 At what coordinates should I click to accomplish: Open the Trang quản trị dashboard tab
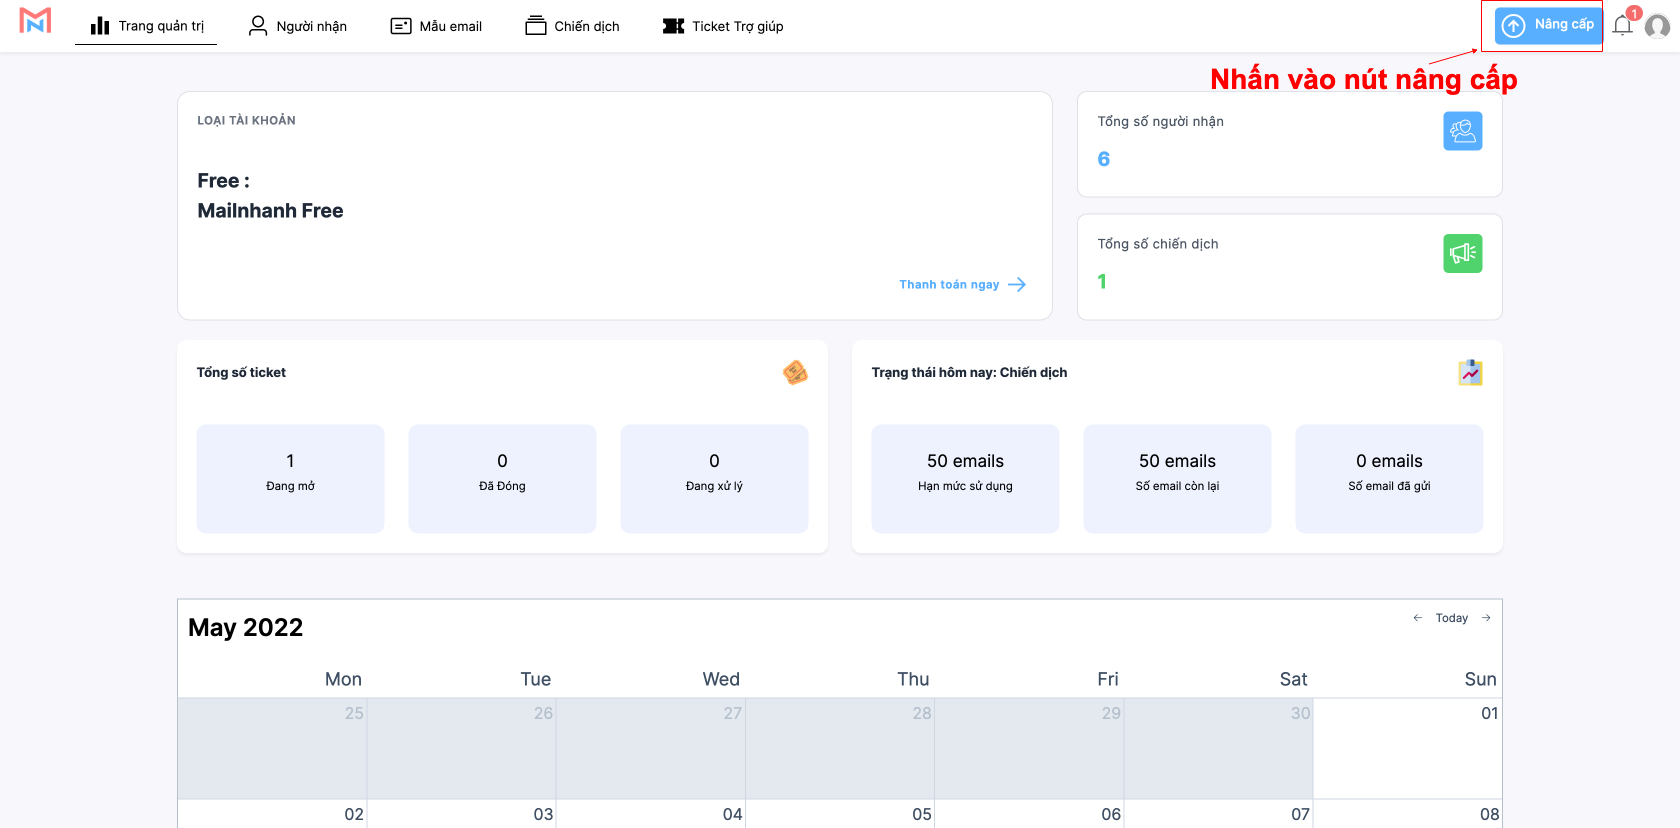147,26
